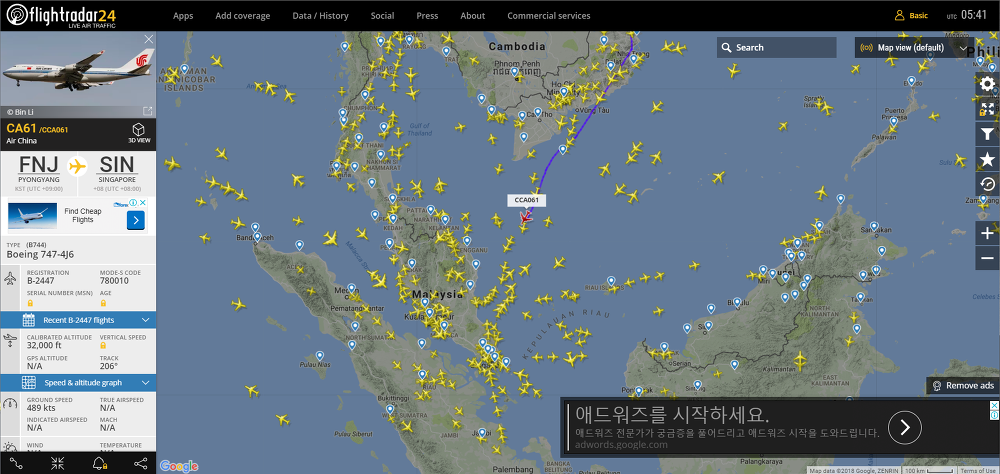1000x474 pixels.
Task: Click the Basic user account icon
Action: tap(900, 15)
